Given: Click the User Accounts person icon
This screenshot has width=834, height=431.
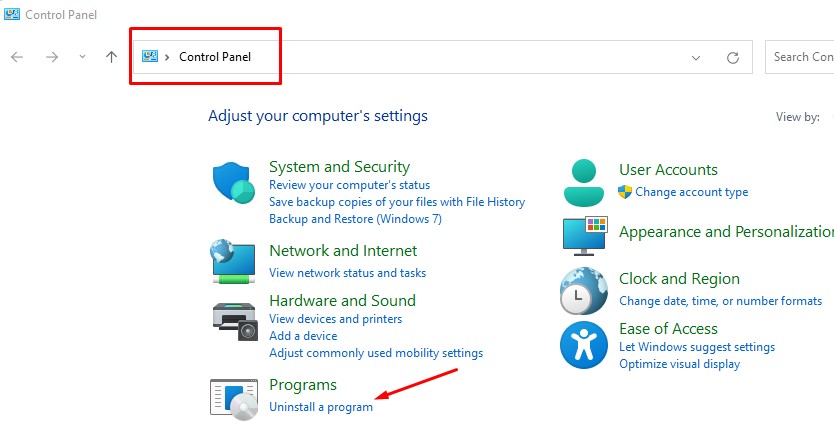Looking at the screenshot, I should pos(585,182).
